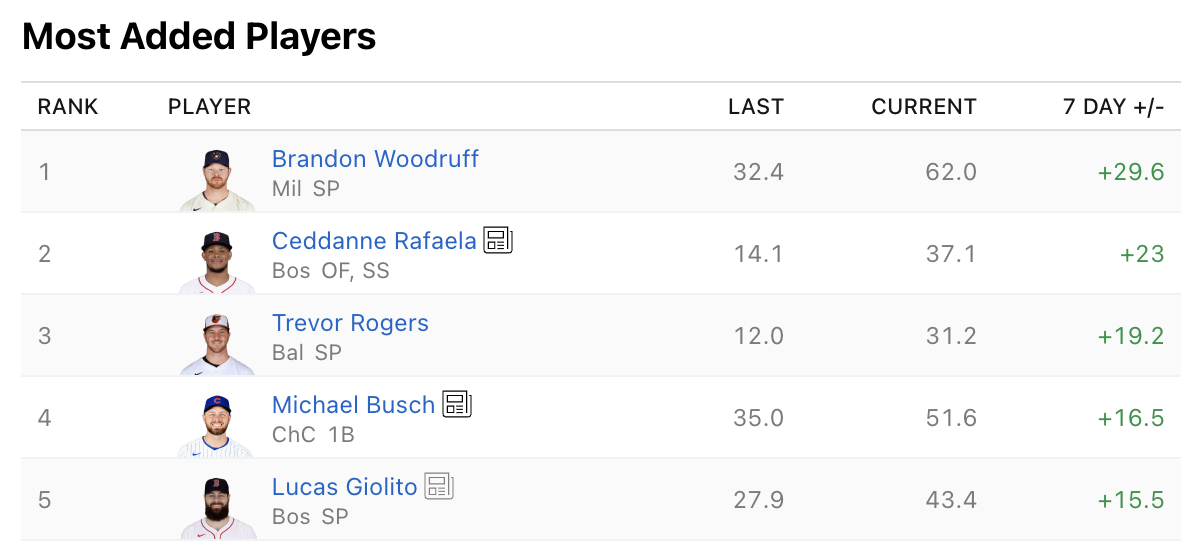Click the LAST column header
Viewport: 1200px width, 542px height.
pyautogui.click(x=756, y=107)
